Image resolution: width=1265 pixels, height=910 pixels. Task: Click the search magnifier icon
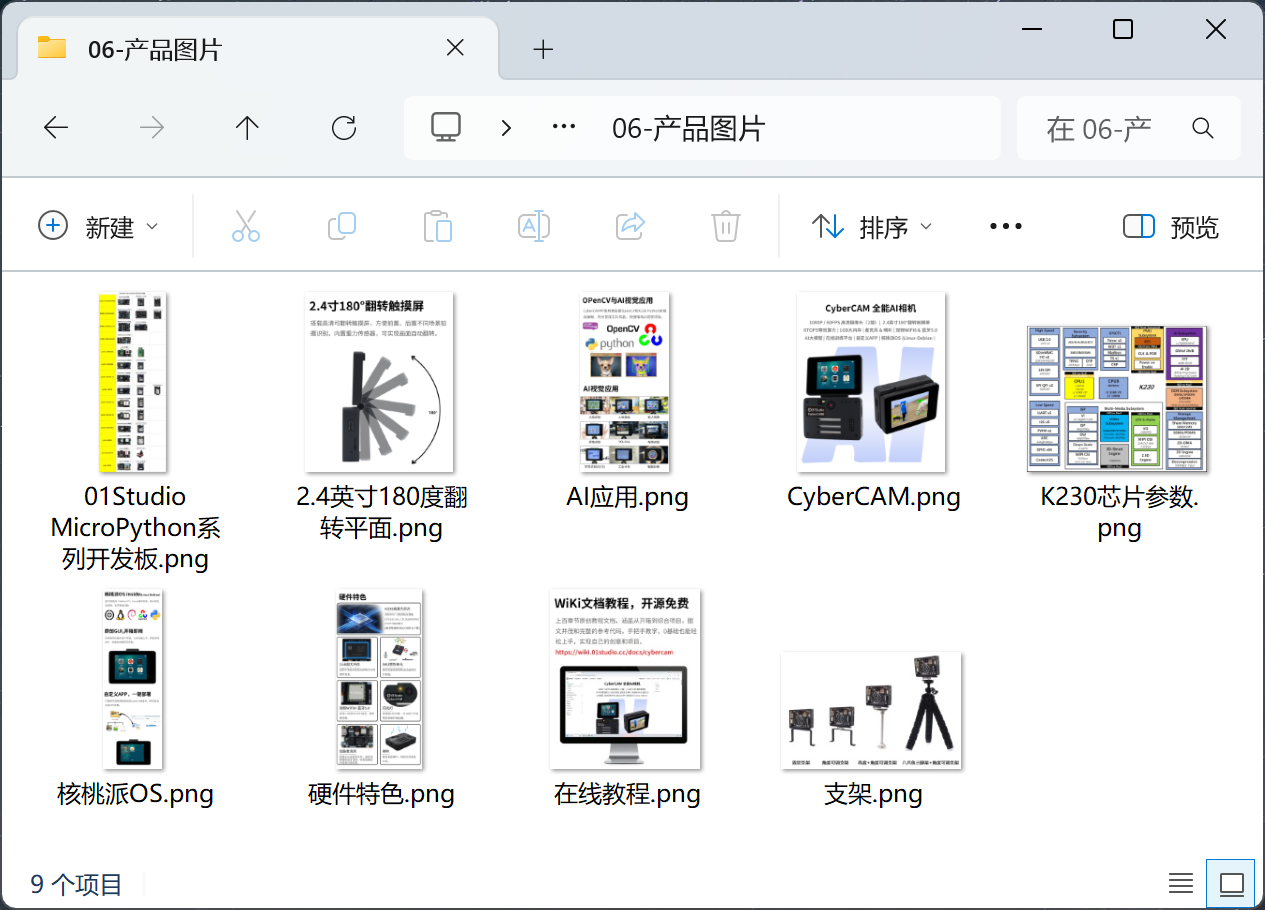point(1203,128)
